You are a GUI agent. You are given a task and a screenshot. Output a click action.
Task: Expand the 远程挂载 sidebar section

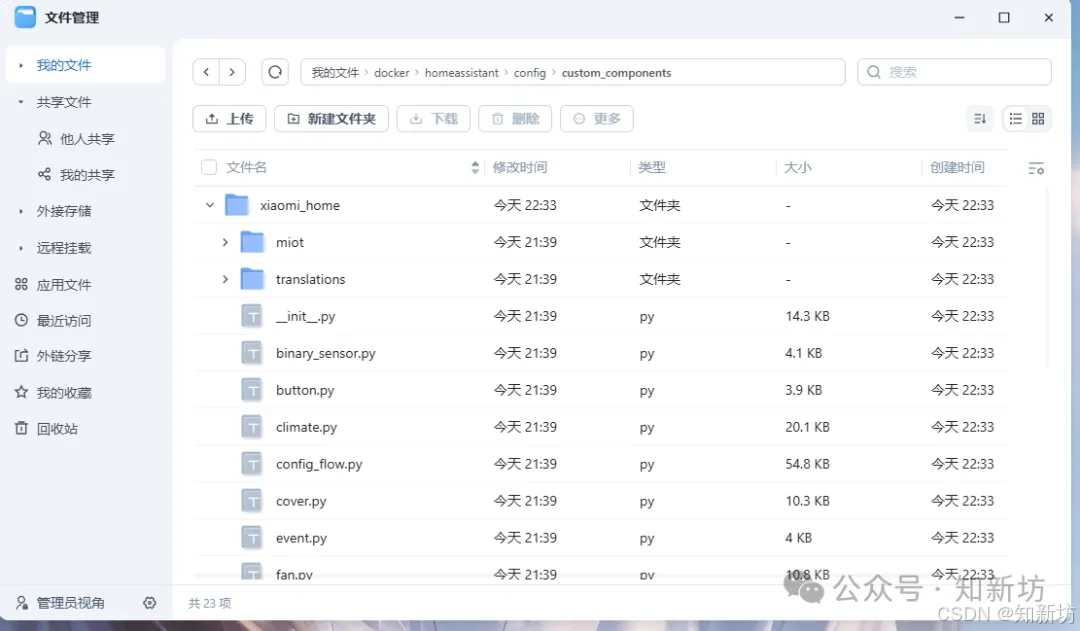pos(21,248)
